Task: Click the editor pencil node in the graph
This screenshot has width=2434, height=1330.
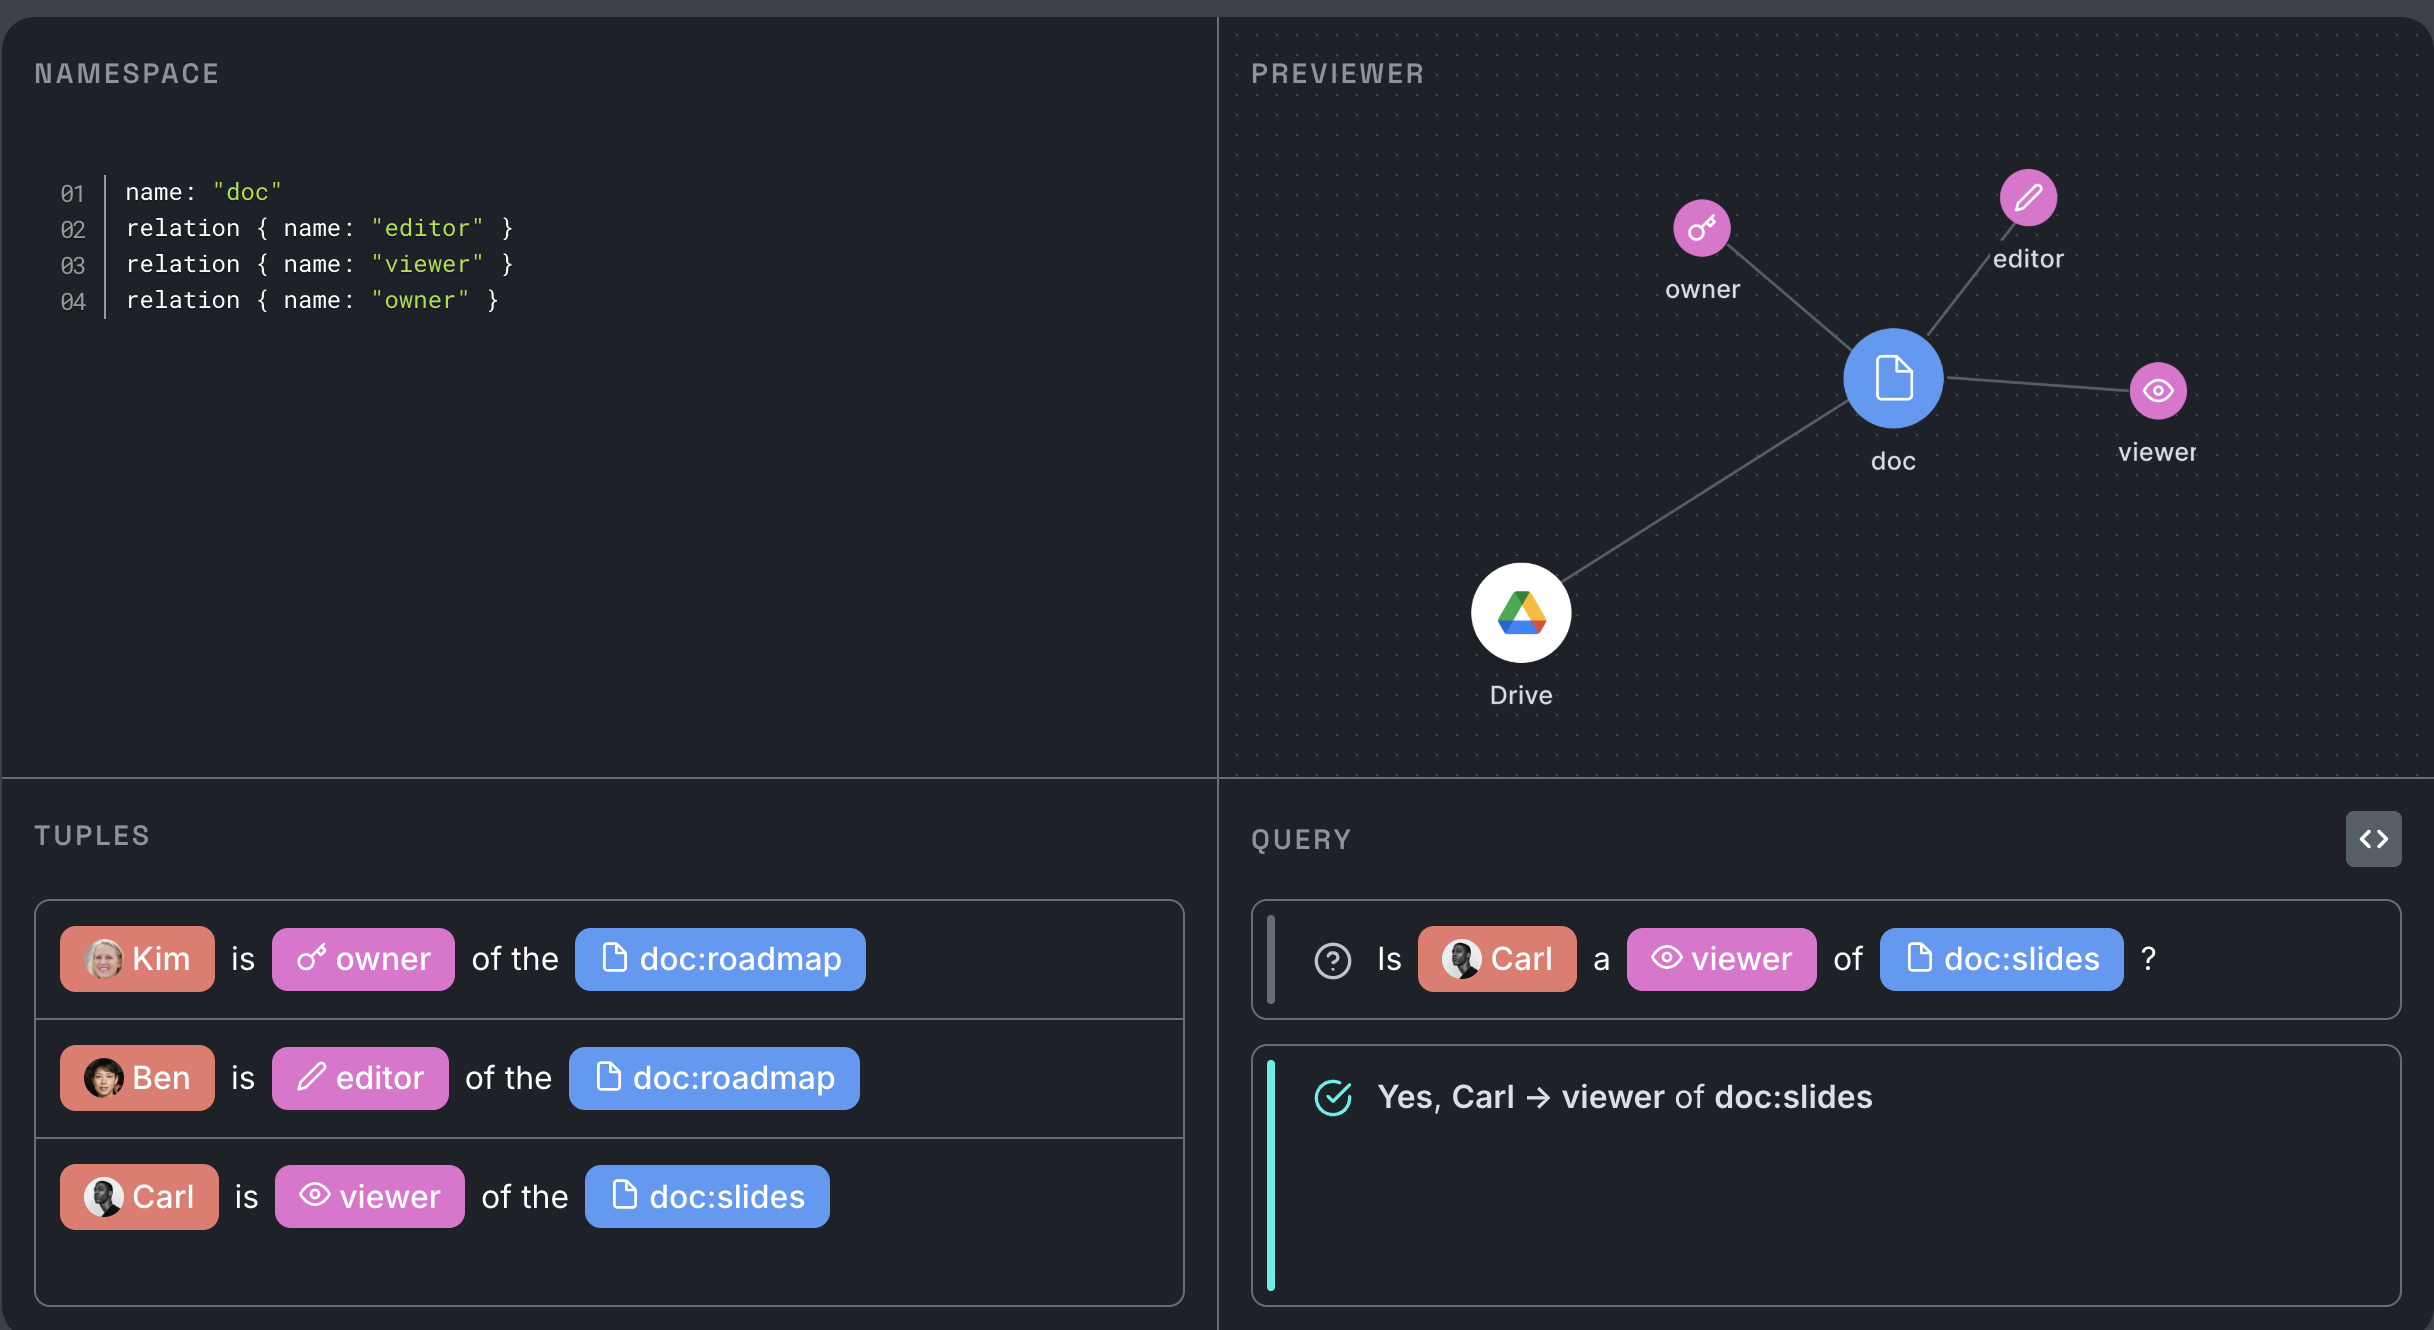Action: (2028, 198)
